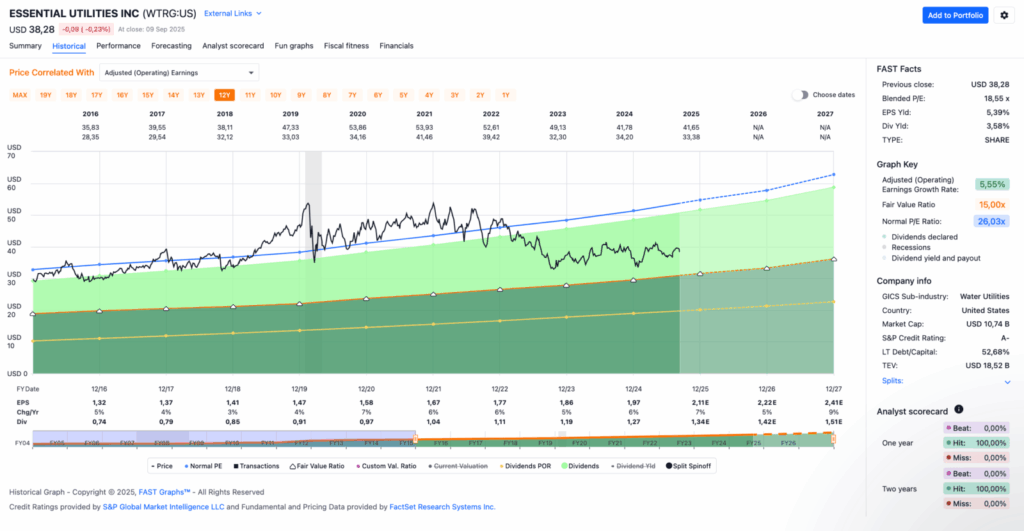
Task: Open FactSet Research Systems Inc. link
Action: click(x=442, y=507)
